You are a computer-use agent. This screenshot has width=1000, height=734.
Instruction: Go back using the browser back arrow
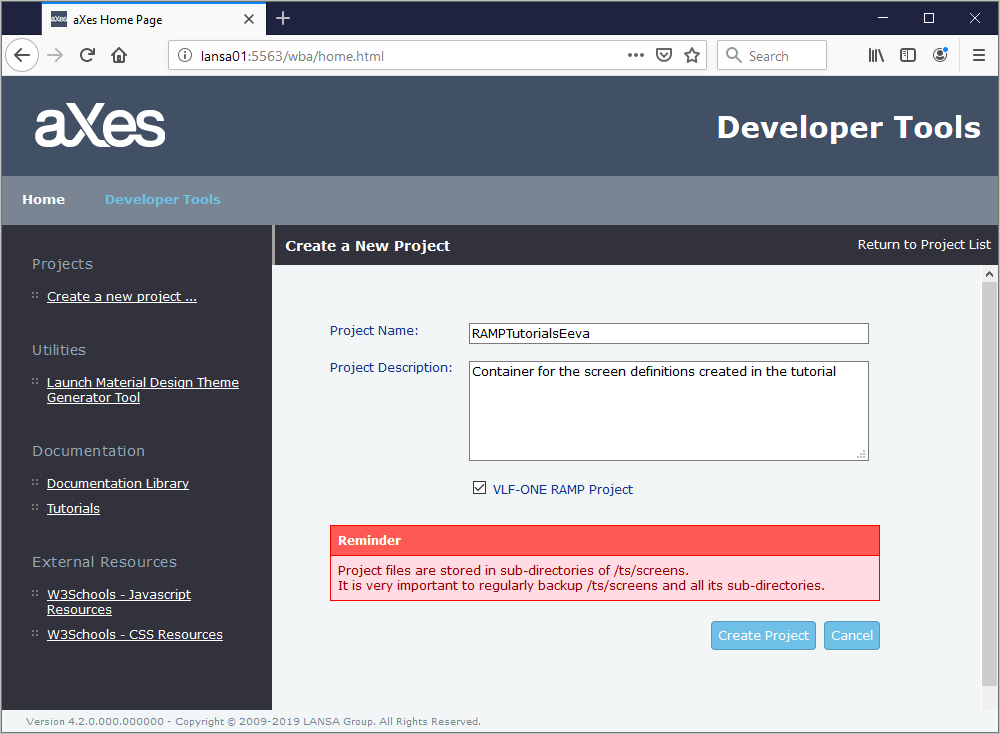[x=22, y=55]
